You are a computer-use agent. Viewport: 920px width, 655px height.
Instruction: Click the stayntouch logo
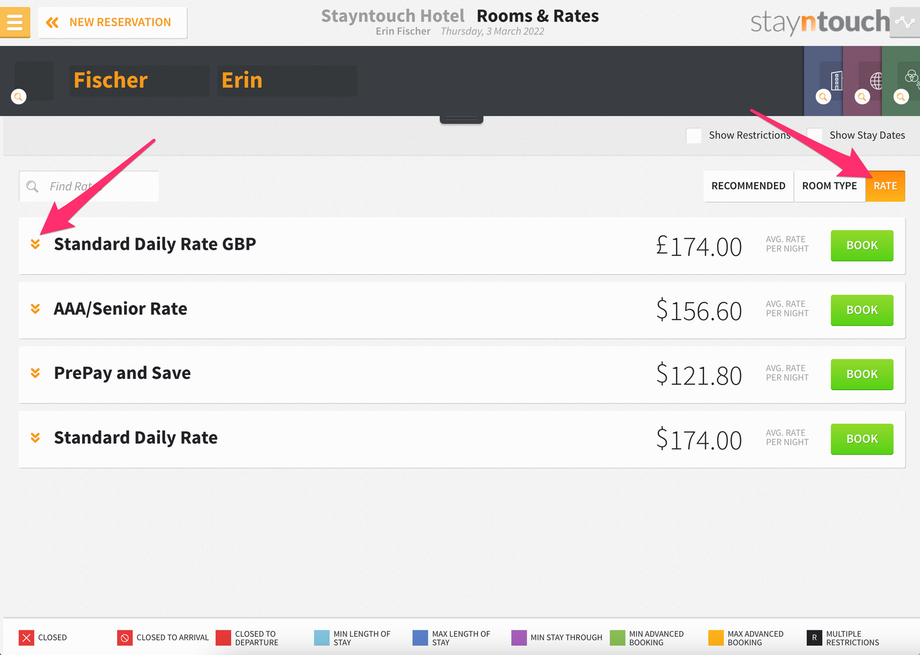pos(820,22)
